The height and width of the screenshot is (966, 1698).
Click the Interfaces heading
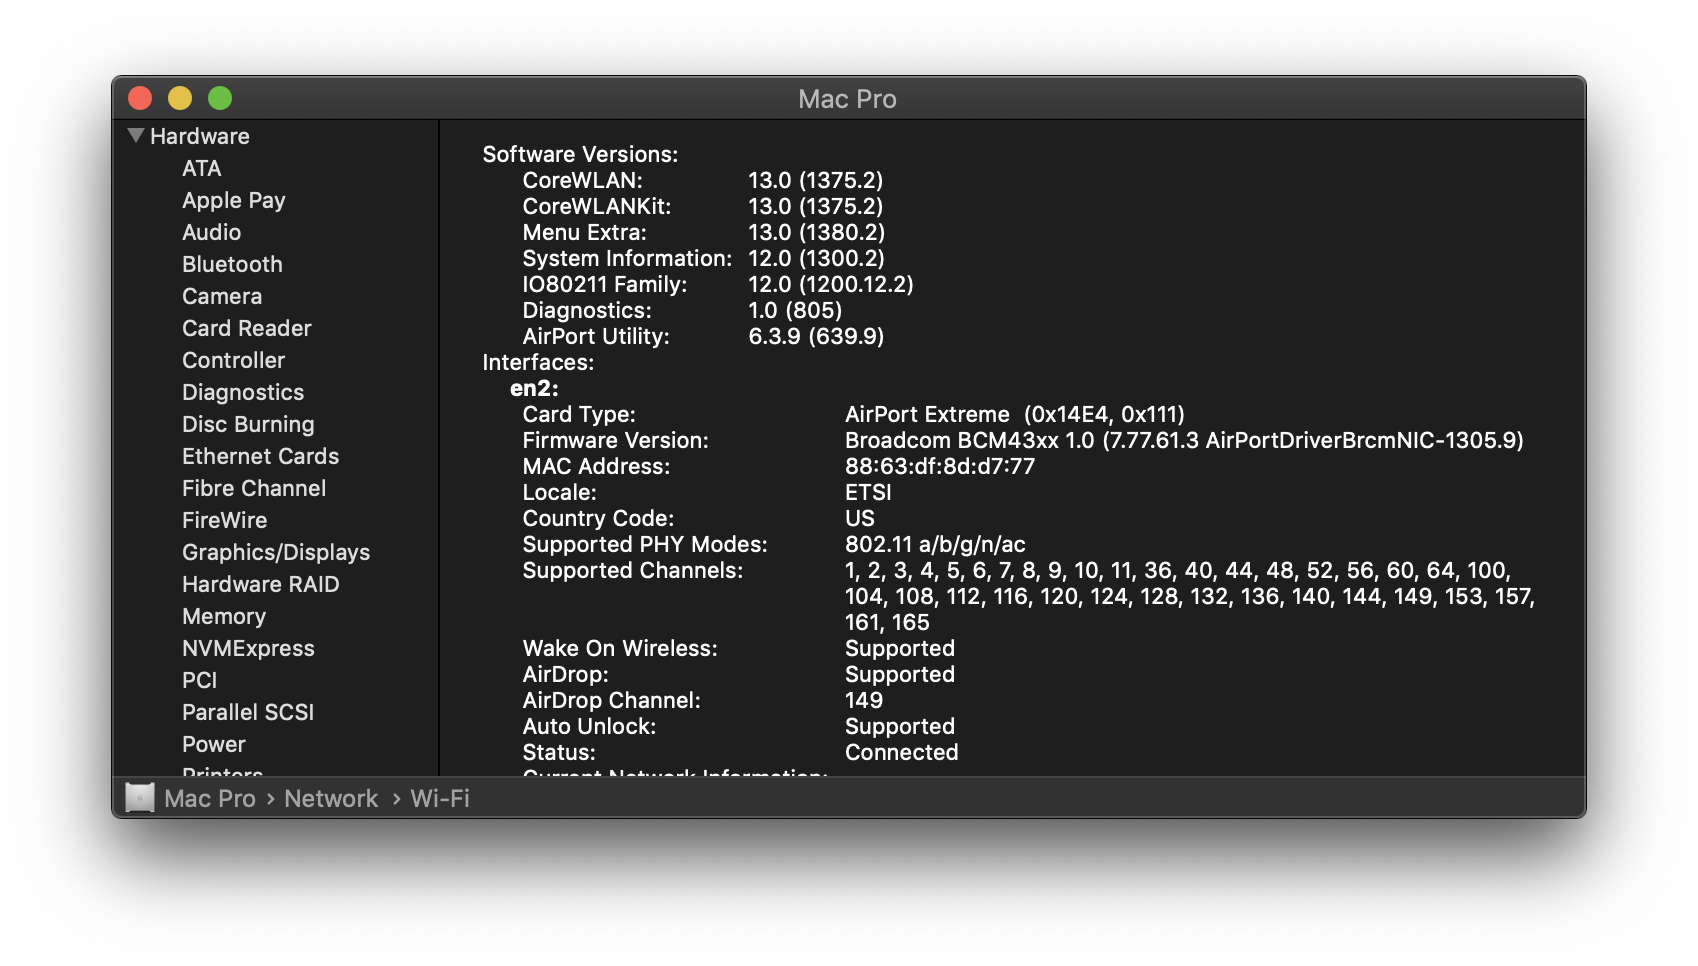538,362
